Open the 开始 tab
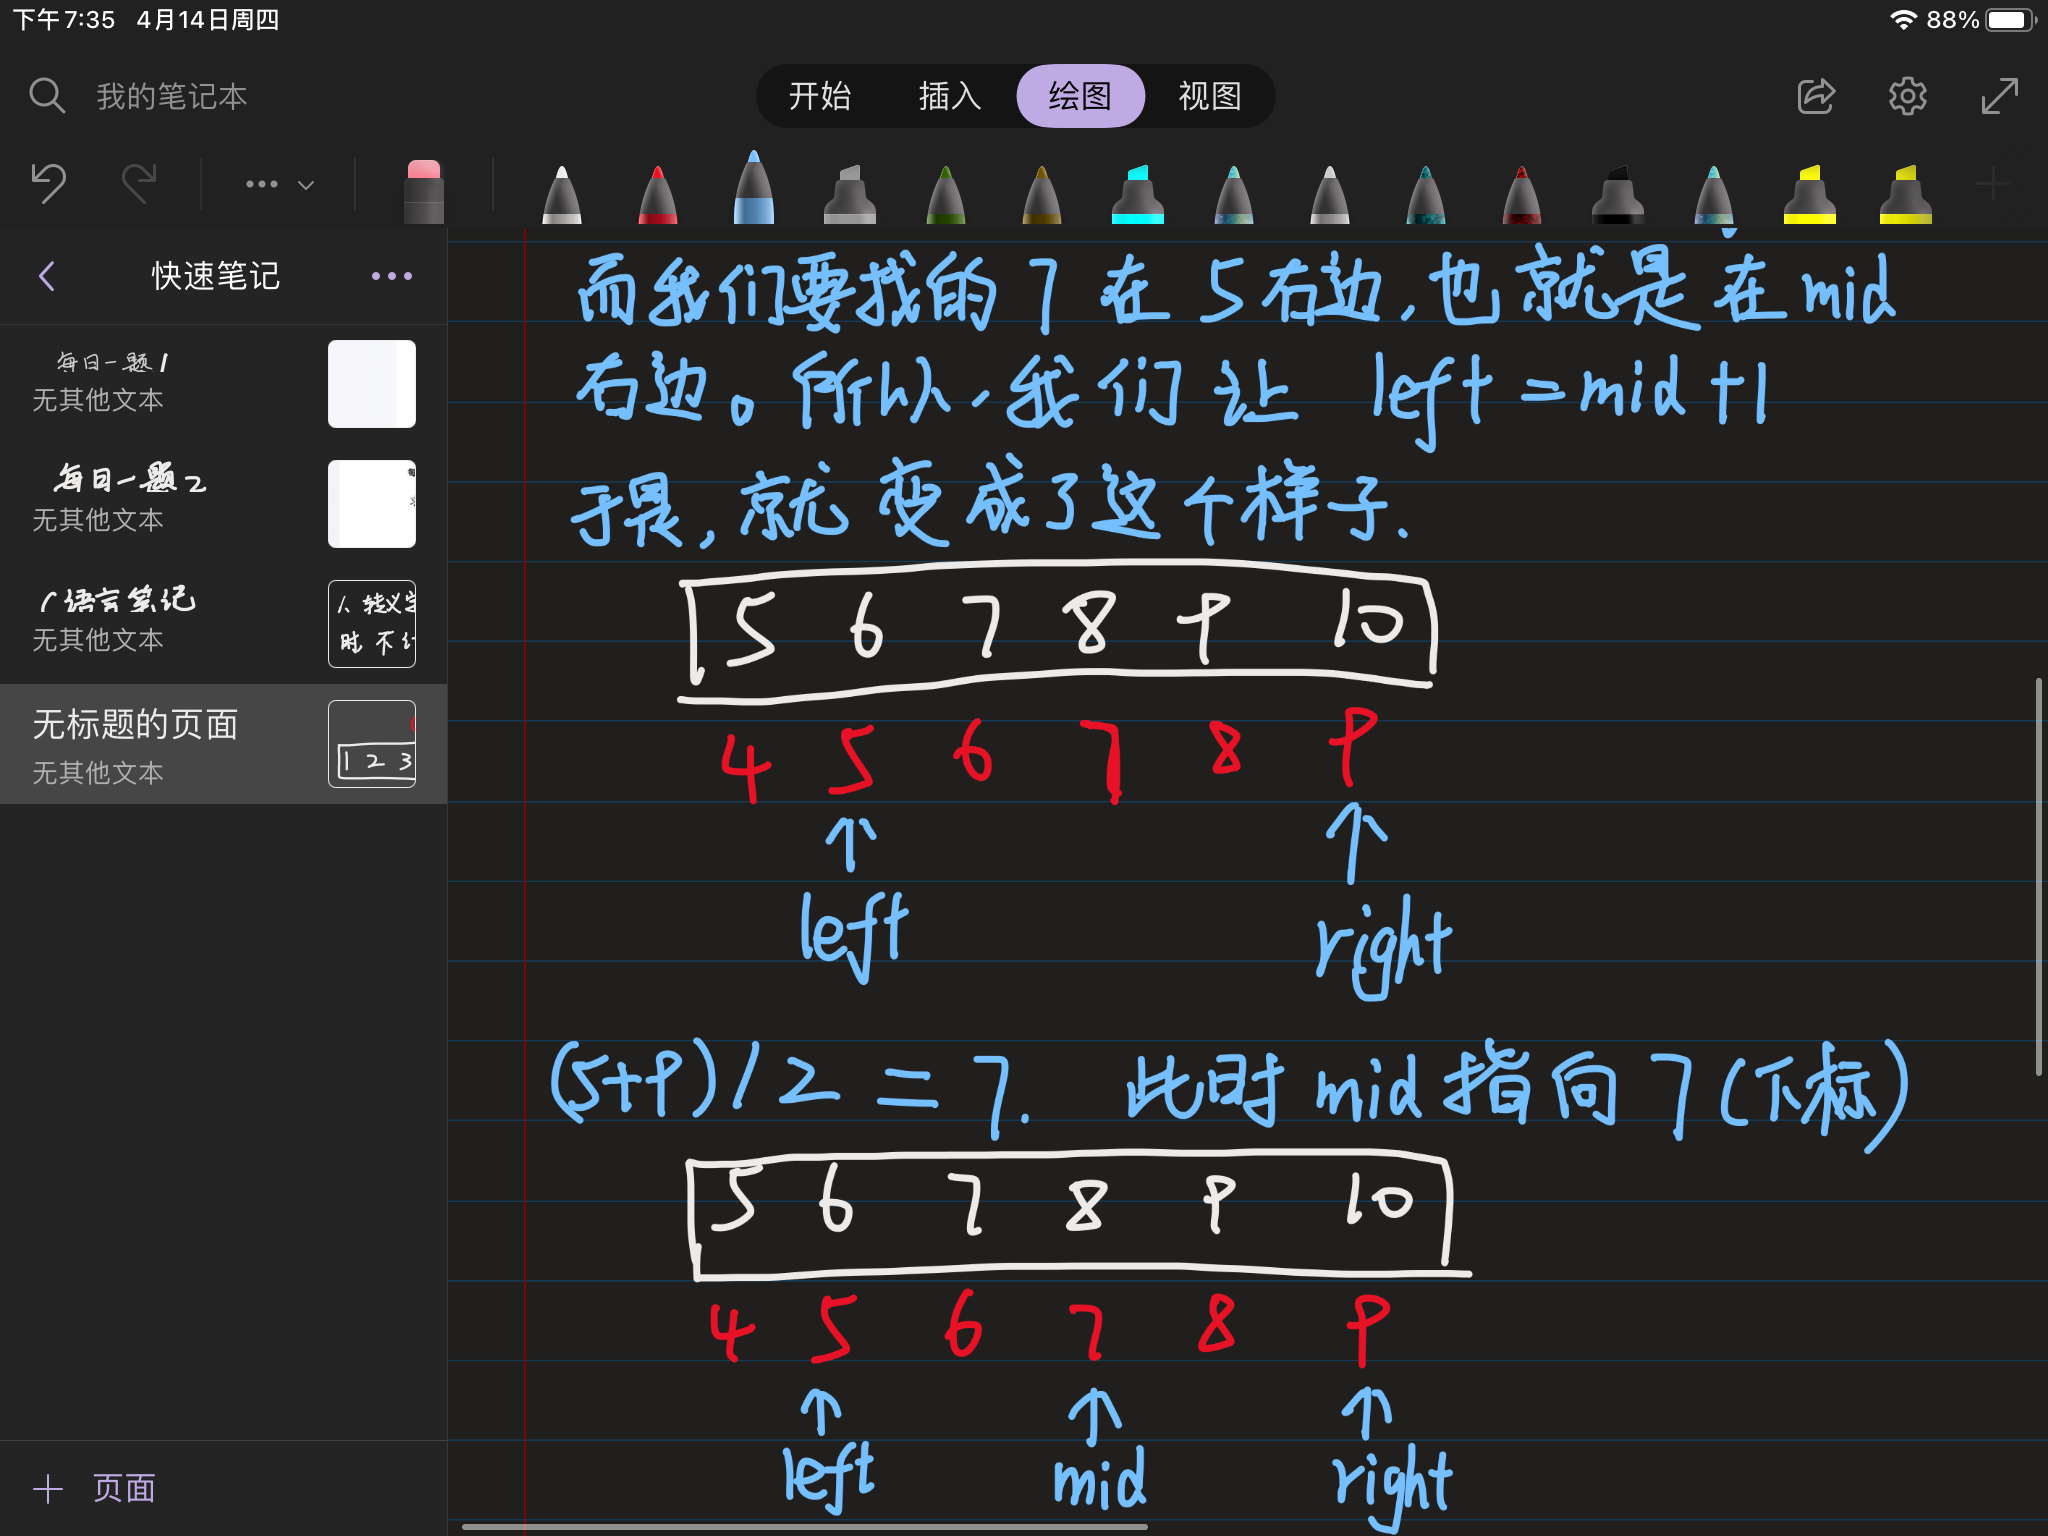 pyautogui.click(x=819, y=96)
